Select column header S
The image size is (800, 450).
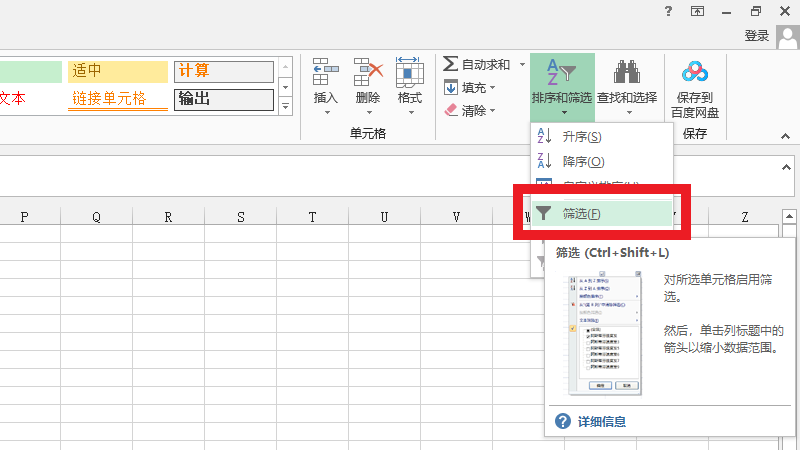click(x=241, y=217)
